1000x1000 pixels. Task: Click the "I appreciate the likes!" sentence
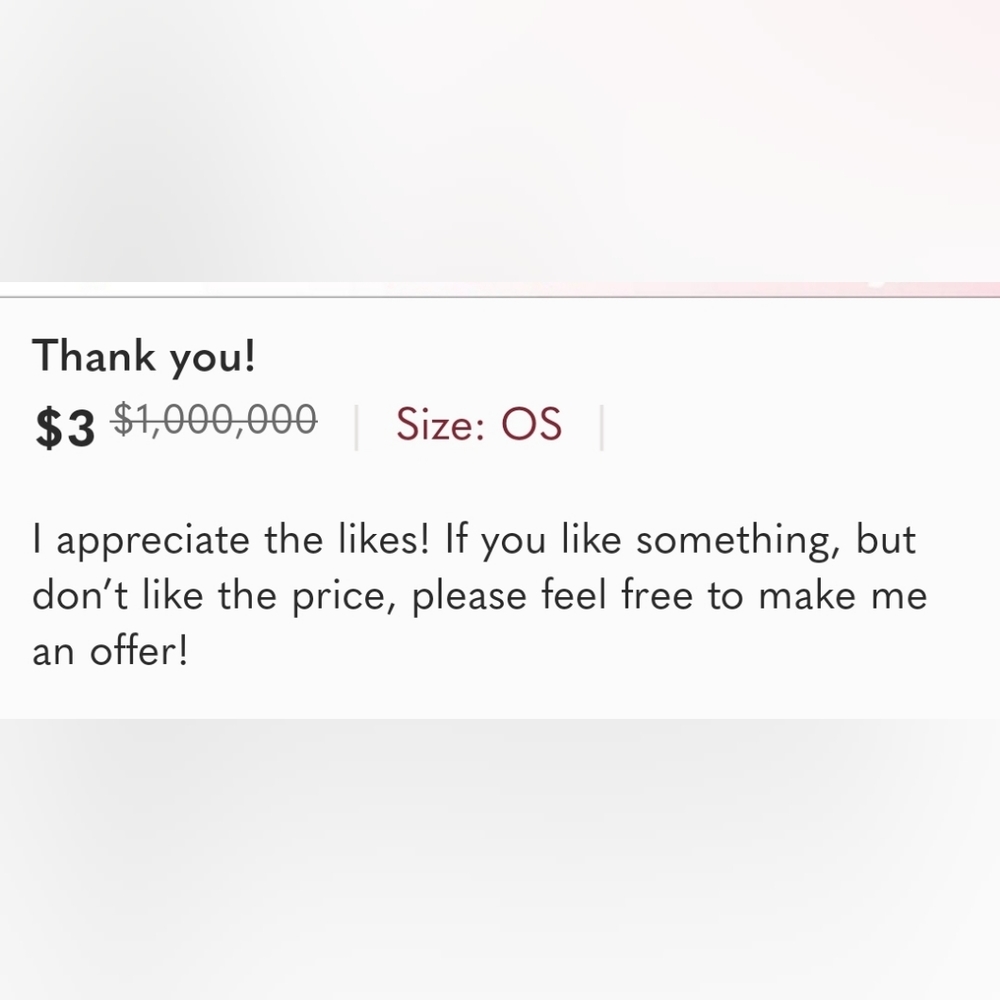(231, 541)
